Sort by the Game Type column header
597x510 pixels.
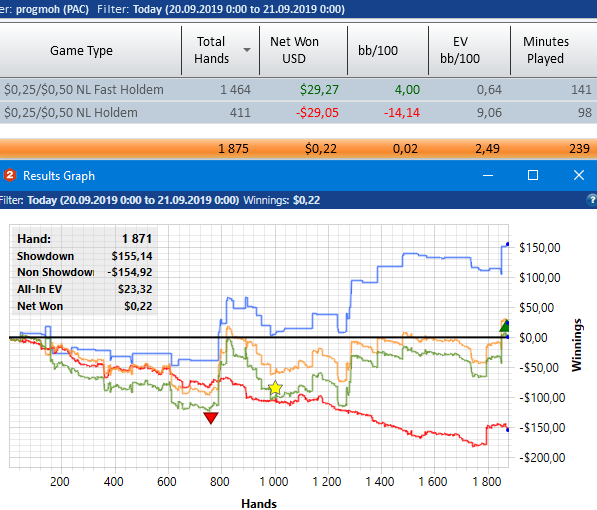(81, 50)
